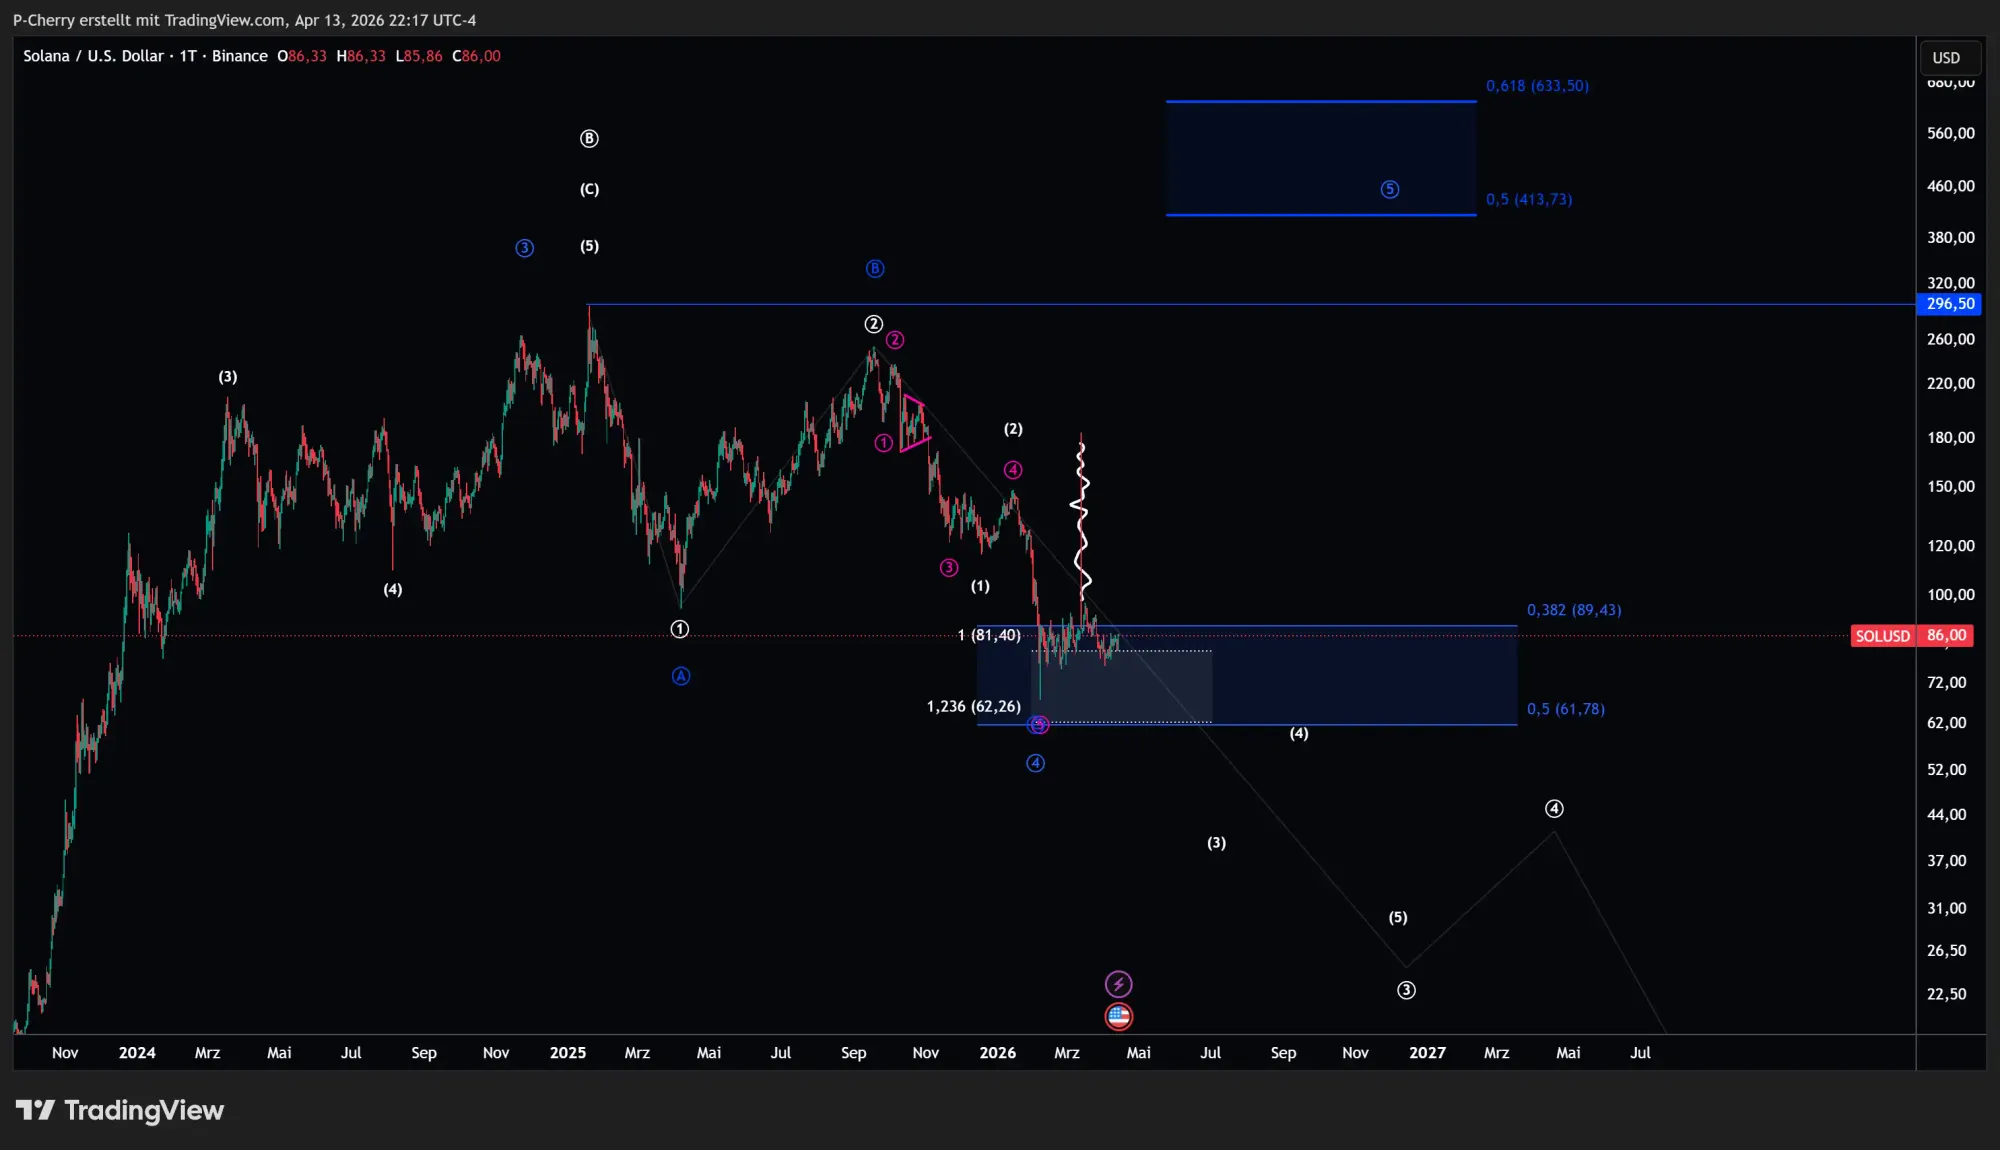Click the 2027 label on the time axis
Viewport: 2000px width, 1150px height.
click(x=1427, y=1052)
